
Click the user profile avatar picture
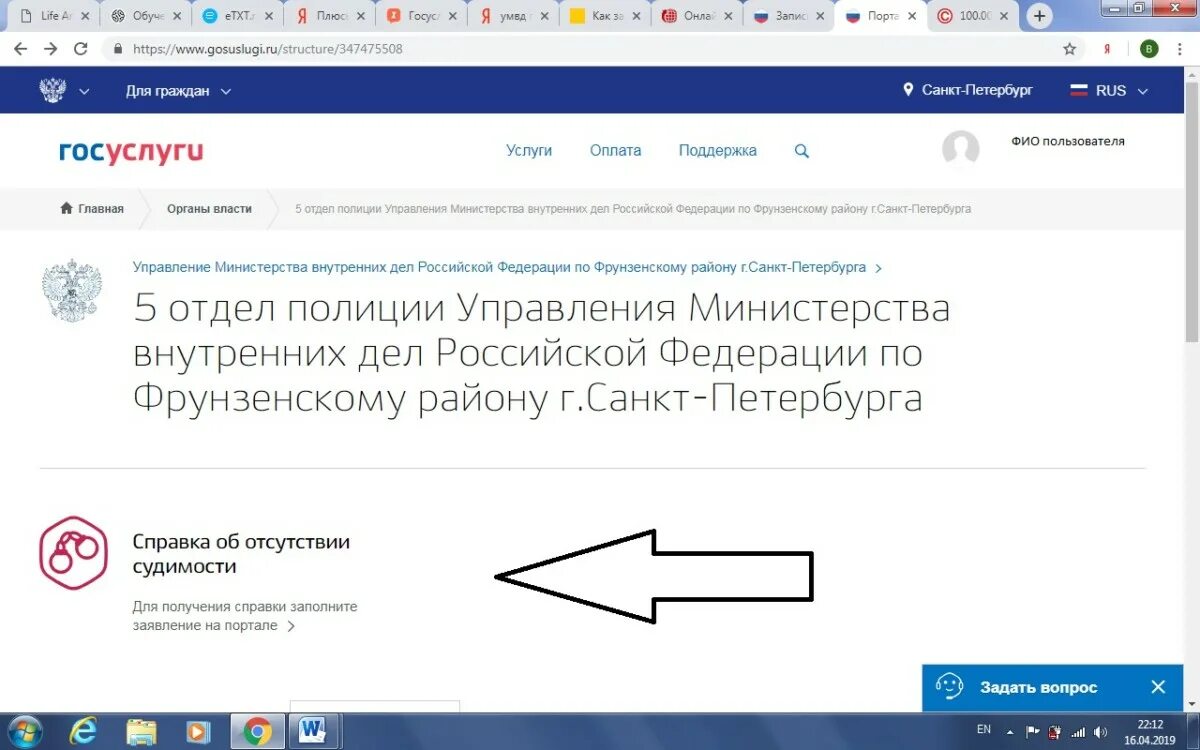coord(960,149)
